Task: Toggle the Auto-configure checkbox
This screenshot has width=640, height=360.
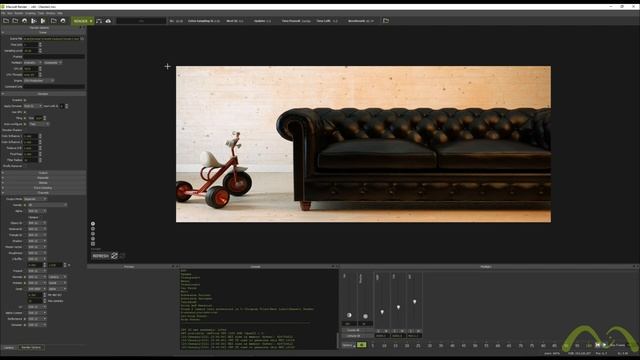Action: coord(25,124)
